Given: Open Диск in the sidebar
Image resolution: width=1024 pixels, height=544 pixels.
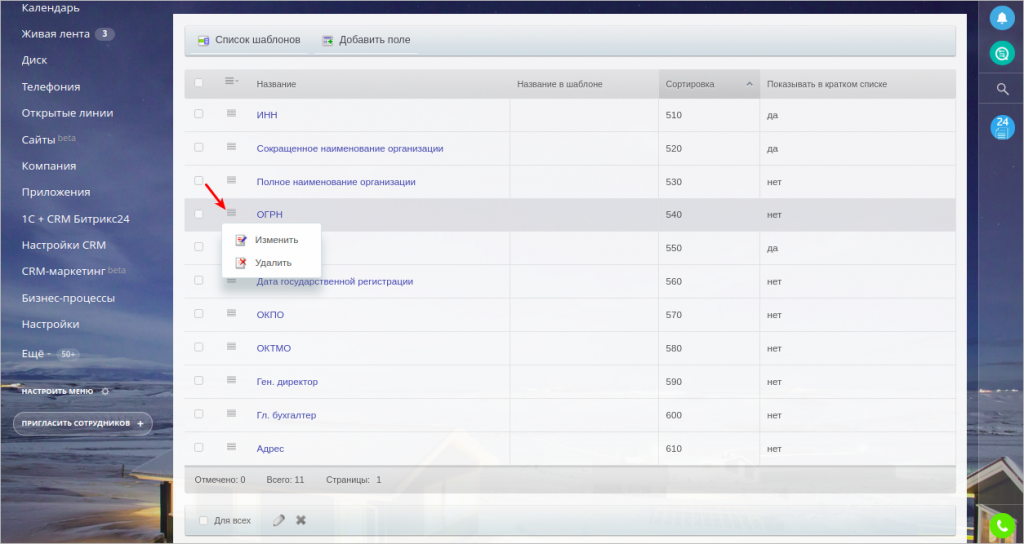Looking at the screenshot, I should 35,60.
